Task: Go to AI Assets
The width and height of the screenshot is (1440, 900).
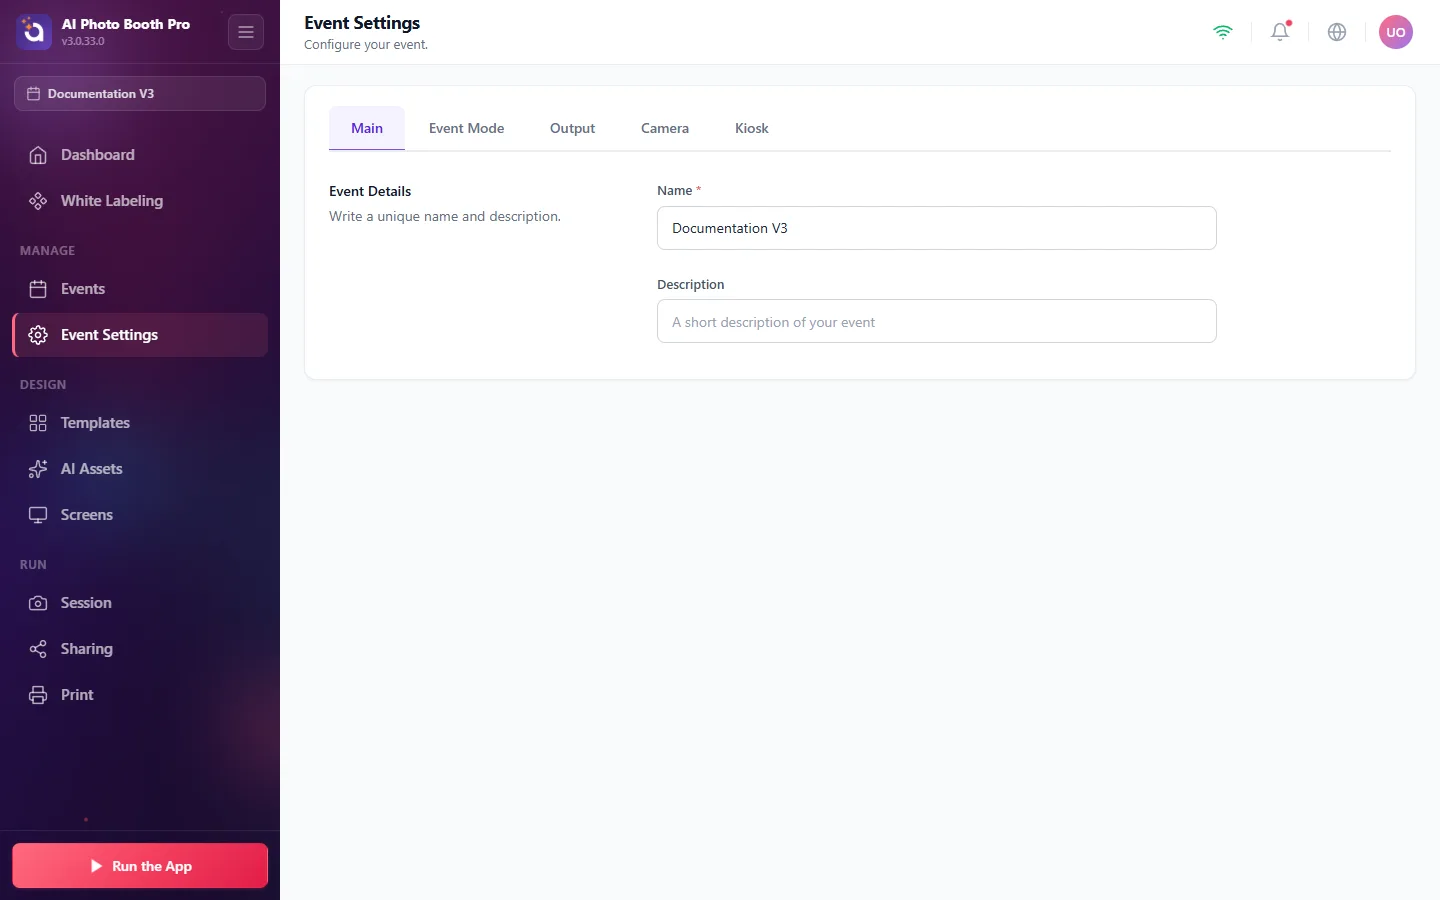Action: pyautogui.click(x=140, y=469)
